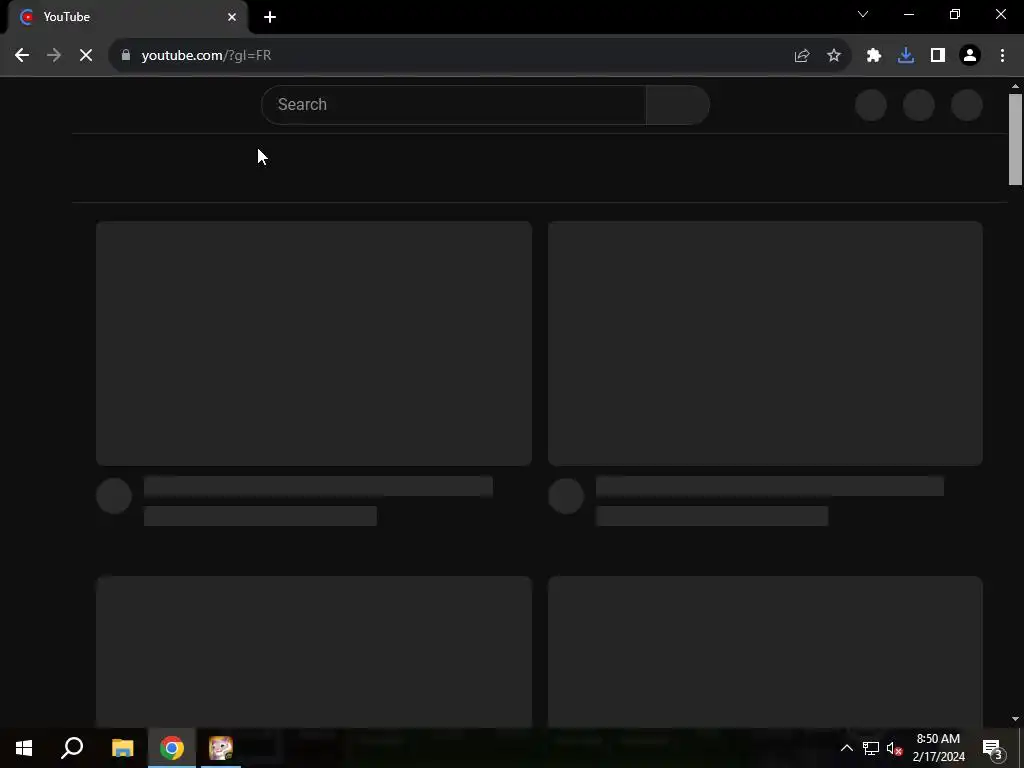
Task: View site information lock icon
Action: click(126, 56)
